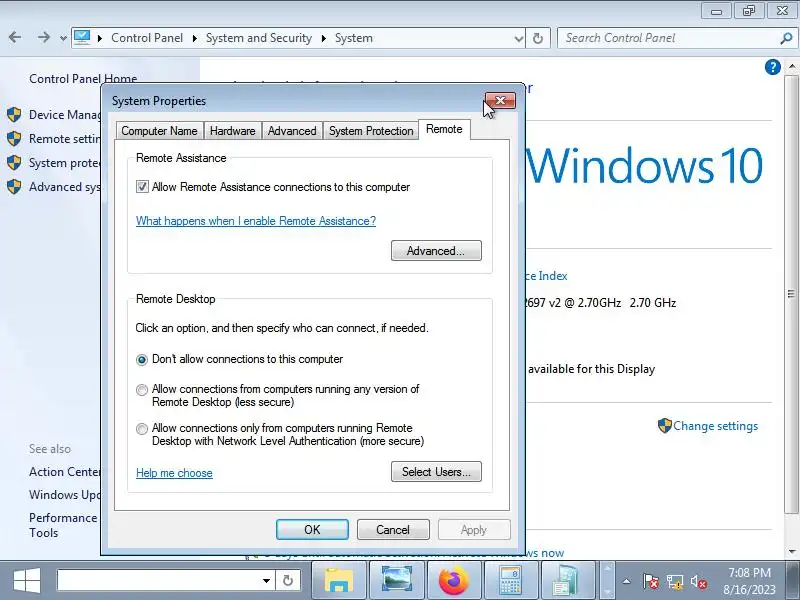The width and height of the screenshot is (800, 600).
Task: Open photo viewer taskbar icon
Action: [x=397, y=580]
